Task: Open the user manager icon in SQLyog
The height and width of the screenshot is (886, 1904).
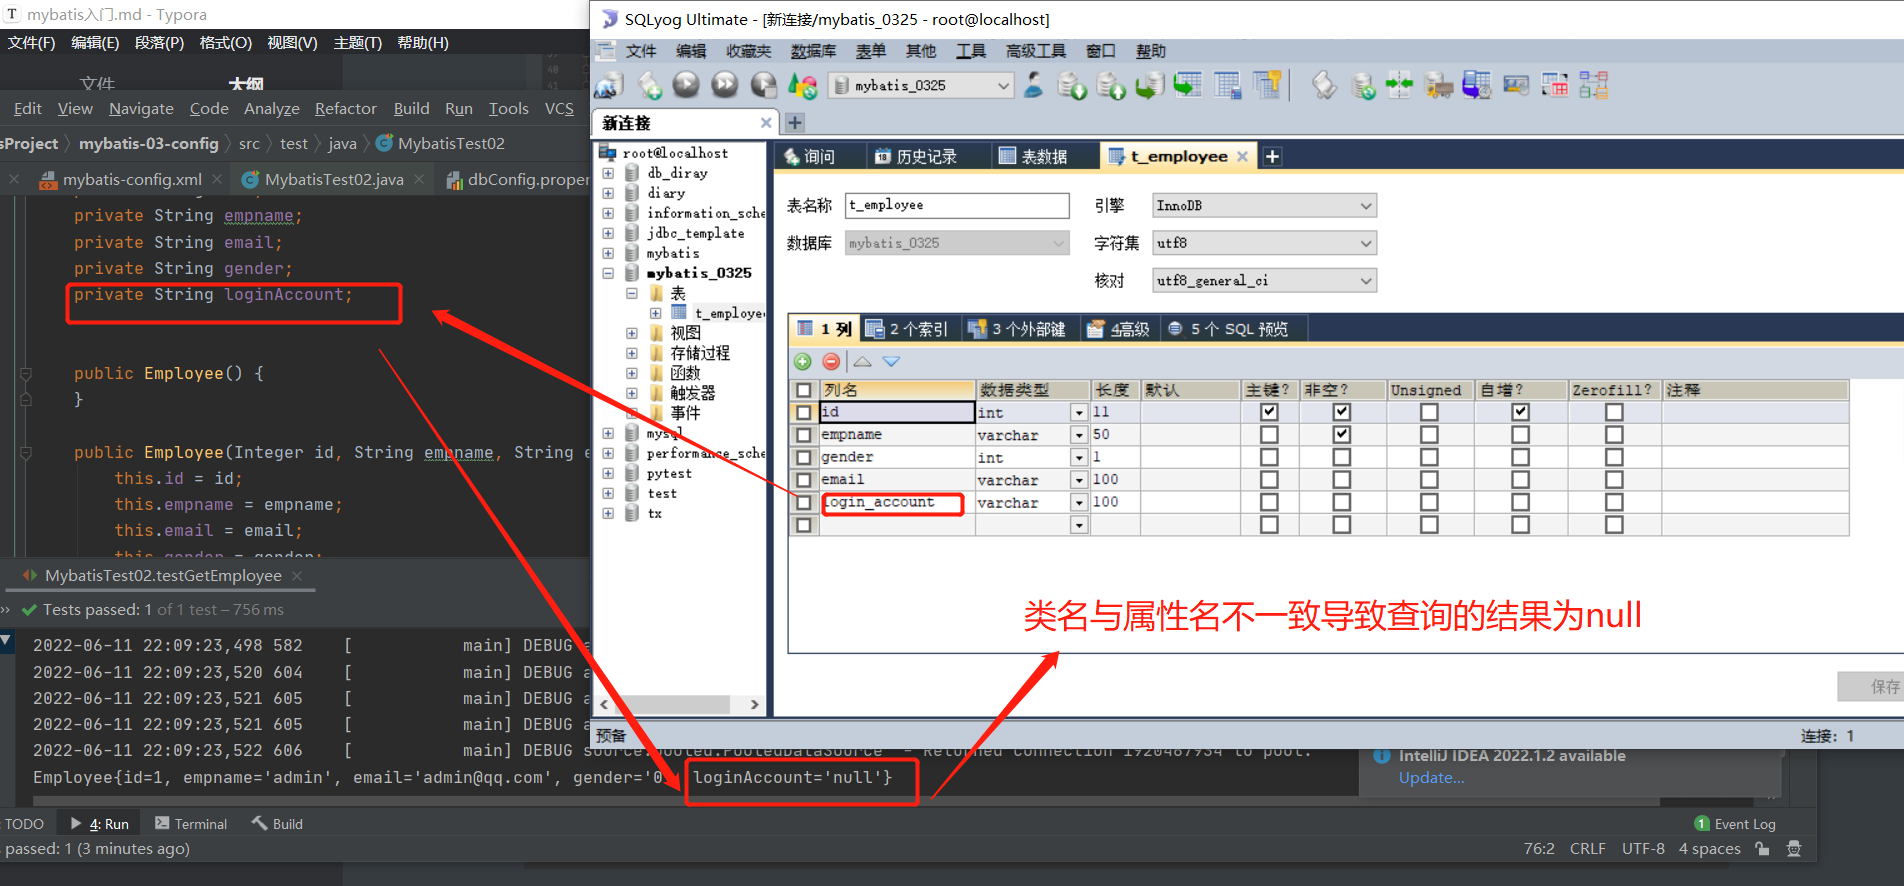Action: (x=1034, y=86)
